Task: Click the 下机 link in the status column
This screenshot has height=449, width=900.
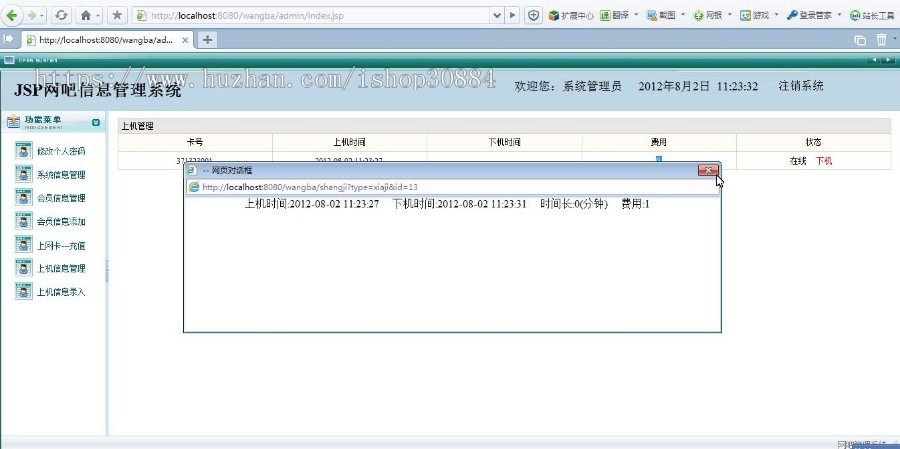Action: 824,161
